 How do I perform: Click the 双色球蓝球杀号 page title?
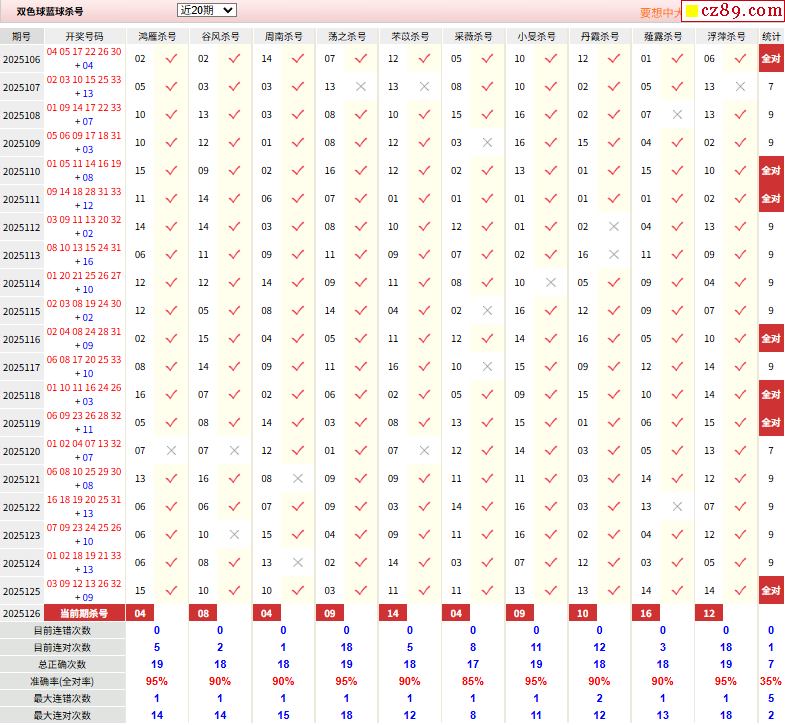coord(50,11)
